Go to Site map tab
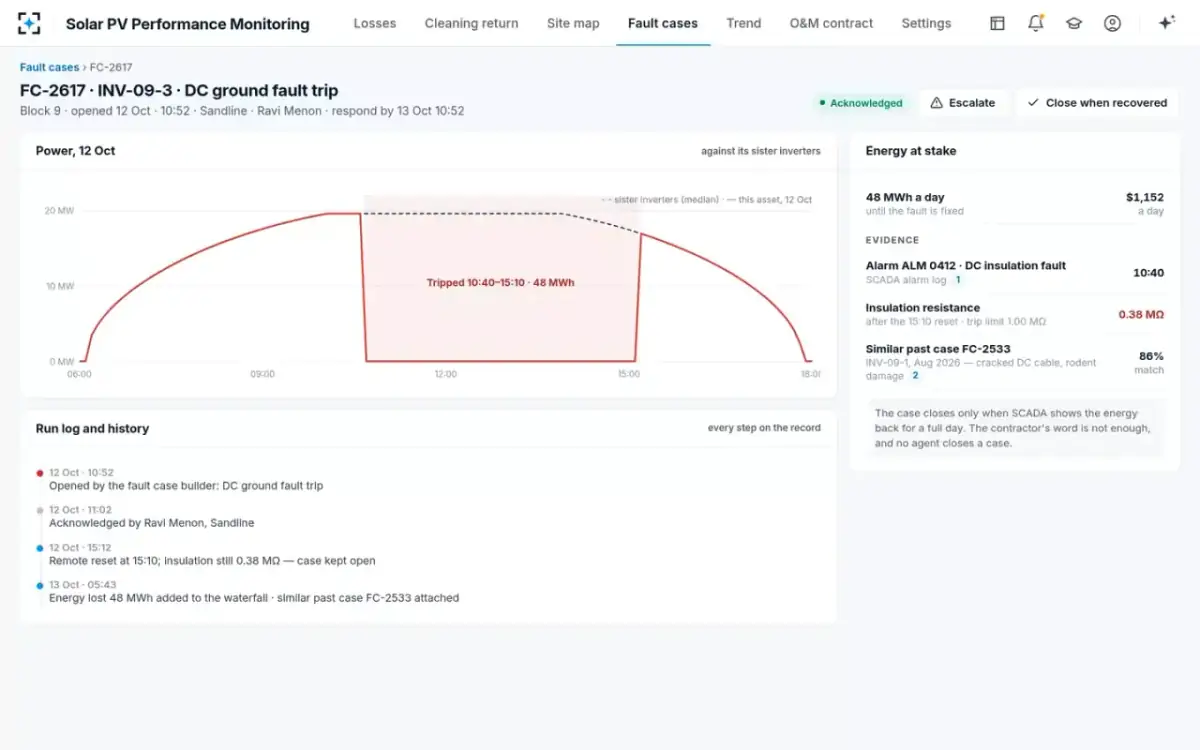 pos(573,23)
